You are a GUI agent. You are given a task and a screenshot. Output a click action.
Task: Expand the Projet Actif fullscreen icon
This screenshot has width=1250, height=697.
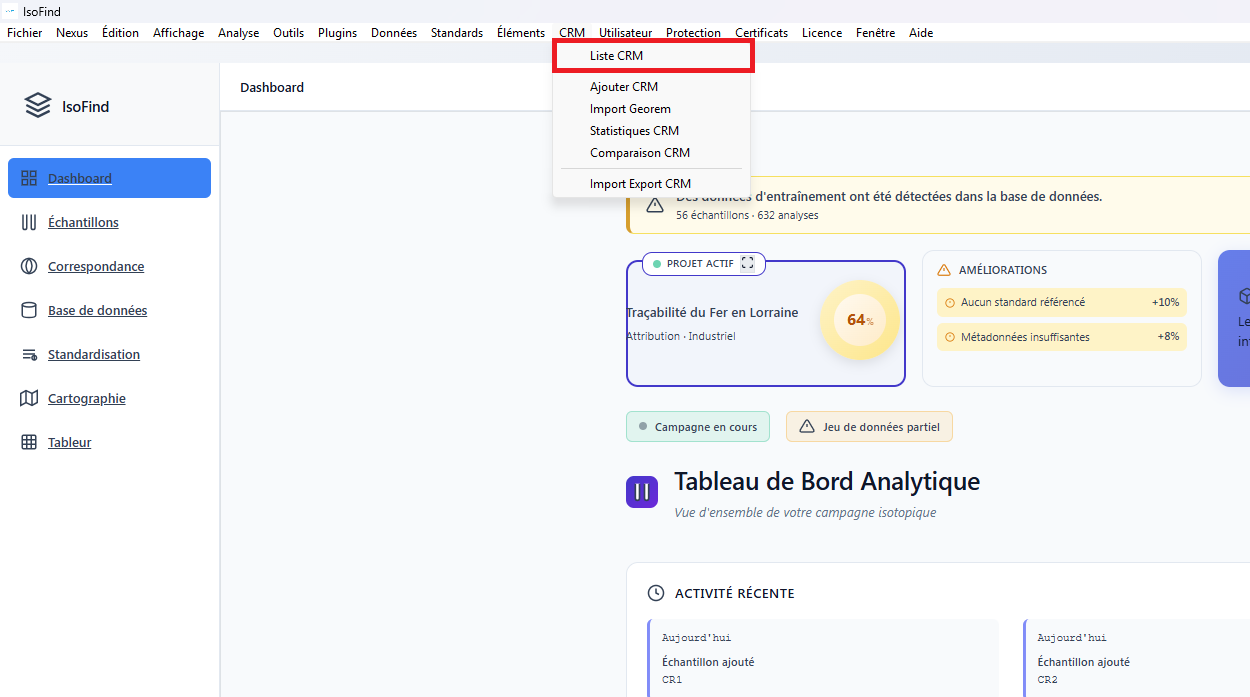(x=747, y=264)
